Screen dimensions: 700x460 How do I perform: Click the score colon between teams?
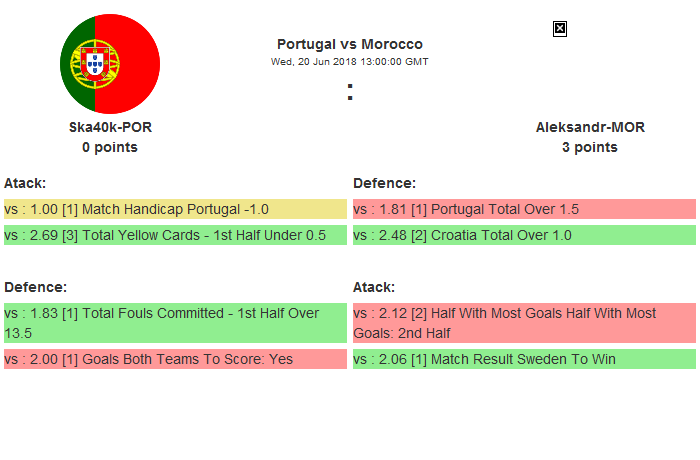350,92
